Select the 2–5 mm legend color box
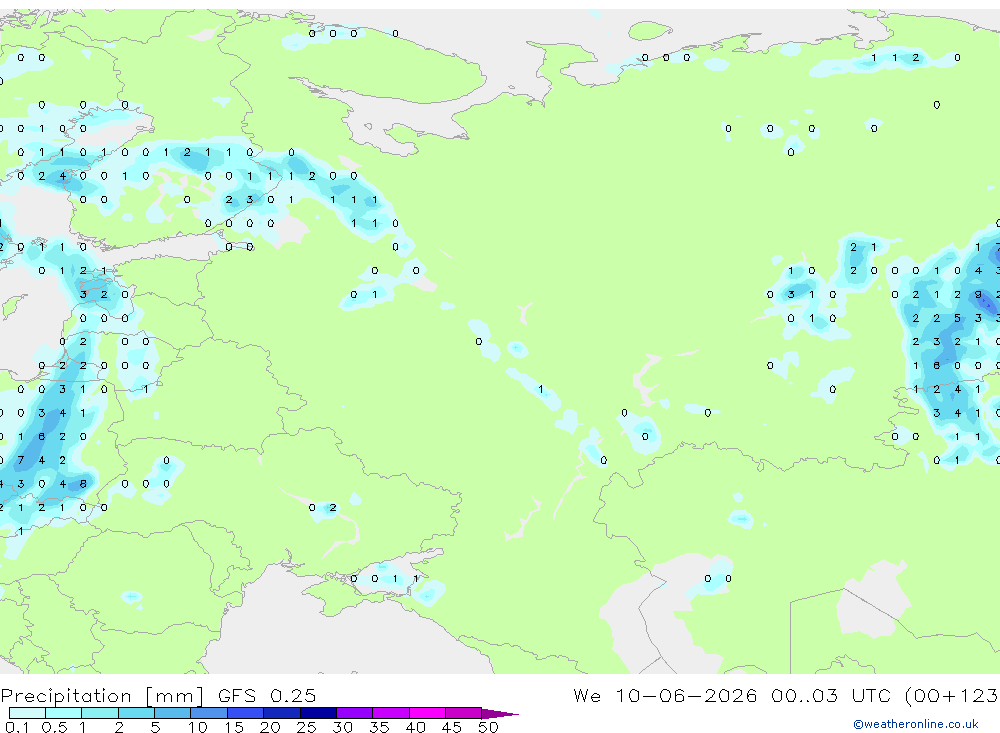This screenshot has height=733, width=1000. (x=136, y=713)
